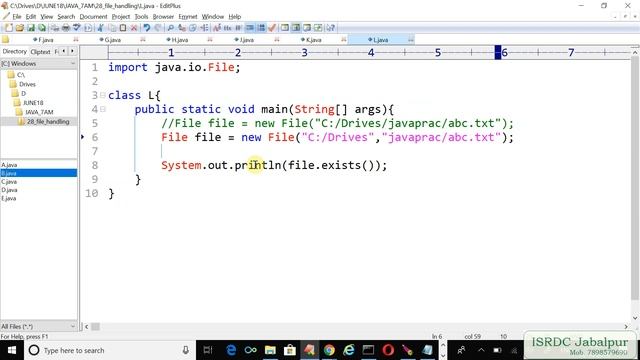Click the Open file toolbar icon
Viewport: 640px width, 360px height.
click(x=20, y=28)
